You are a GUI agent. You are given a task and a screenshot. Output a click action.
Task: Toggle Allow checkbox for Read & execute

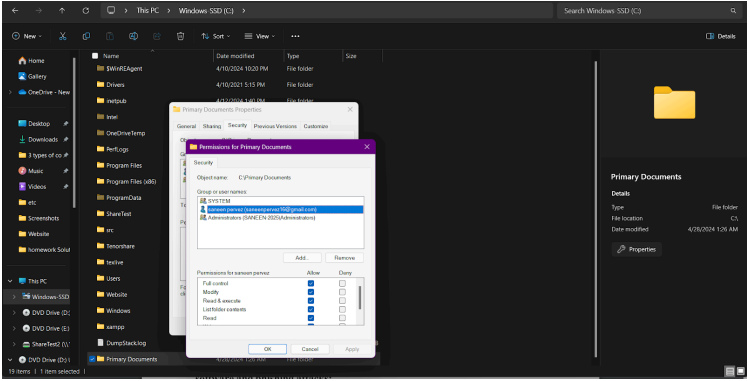tap(311, 301)
